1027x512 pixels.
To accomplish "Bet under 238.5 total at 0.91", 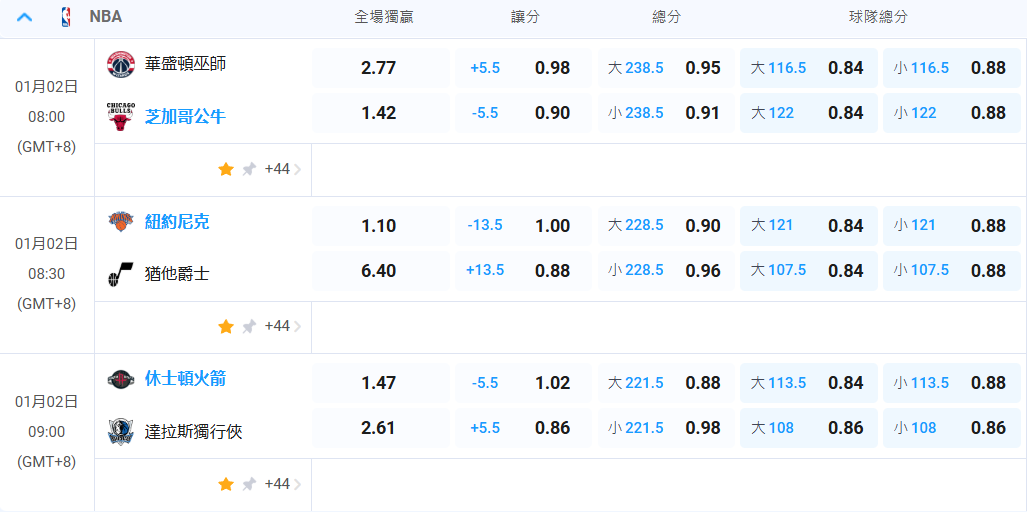I will 666,113.
